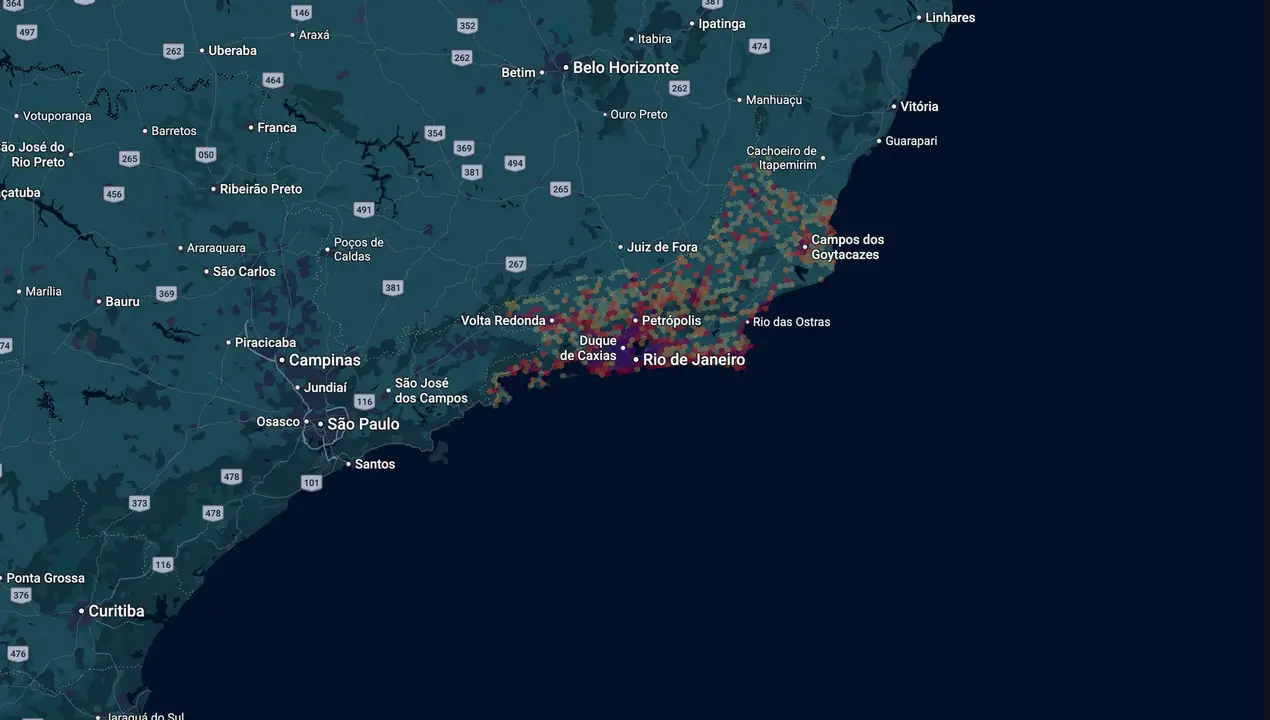The height and width of the screenshot is (720, 1270).
Task: Select the São Paulo city label
Action: [363, 424]
